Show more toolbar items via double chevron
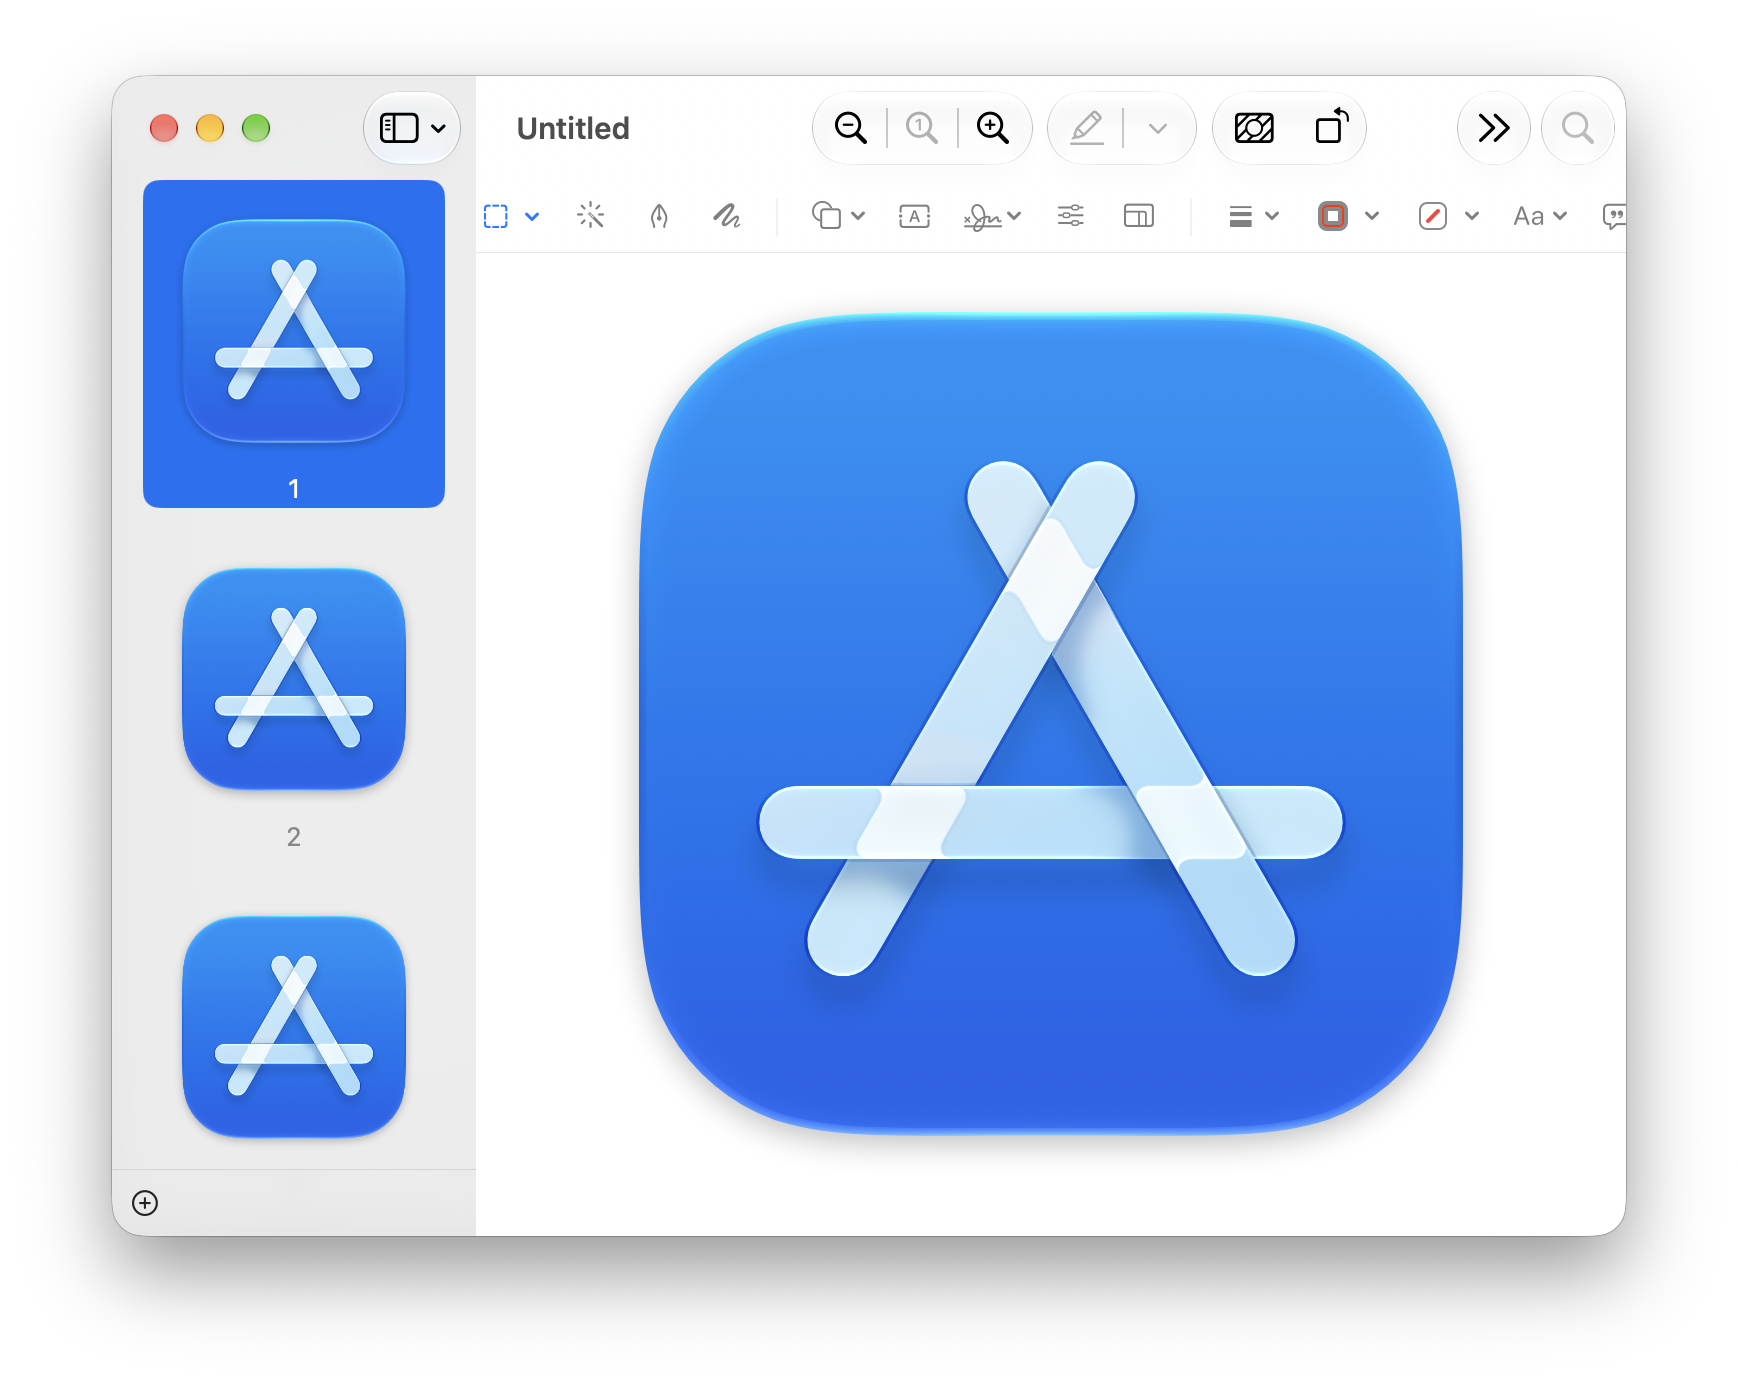The image size is (1738, 1384). [x=1494, y=128]
